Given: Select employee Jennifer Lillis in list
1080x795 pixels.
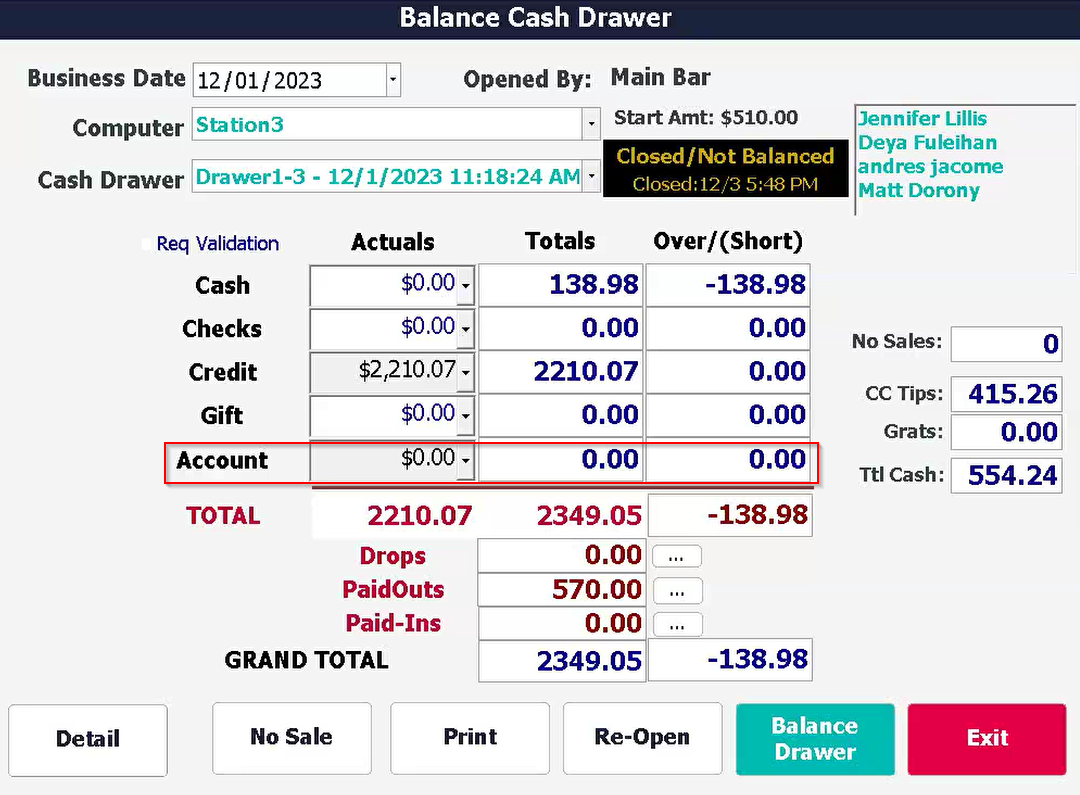Looking at the screenshot, I should pos(922,118).
